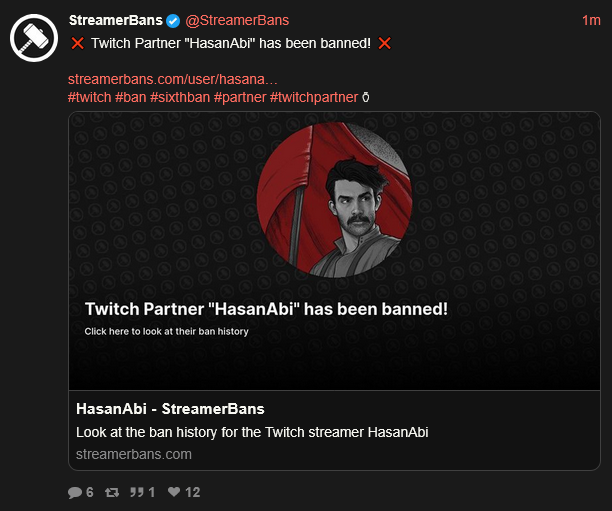This screenshot has width=612, height=511.
Task: Open the #partner hashtag
Action: [239, 97]
